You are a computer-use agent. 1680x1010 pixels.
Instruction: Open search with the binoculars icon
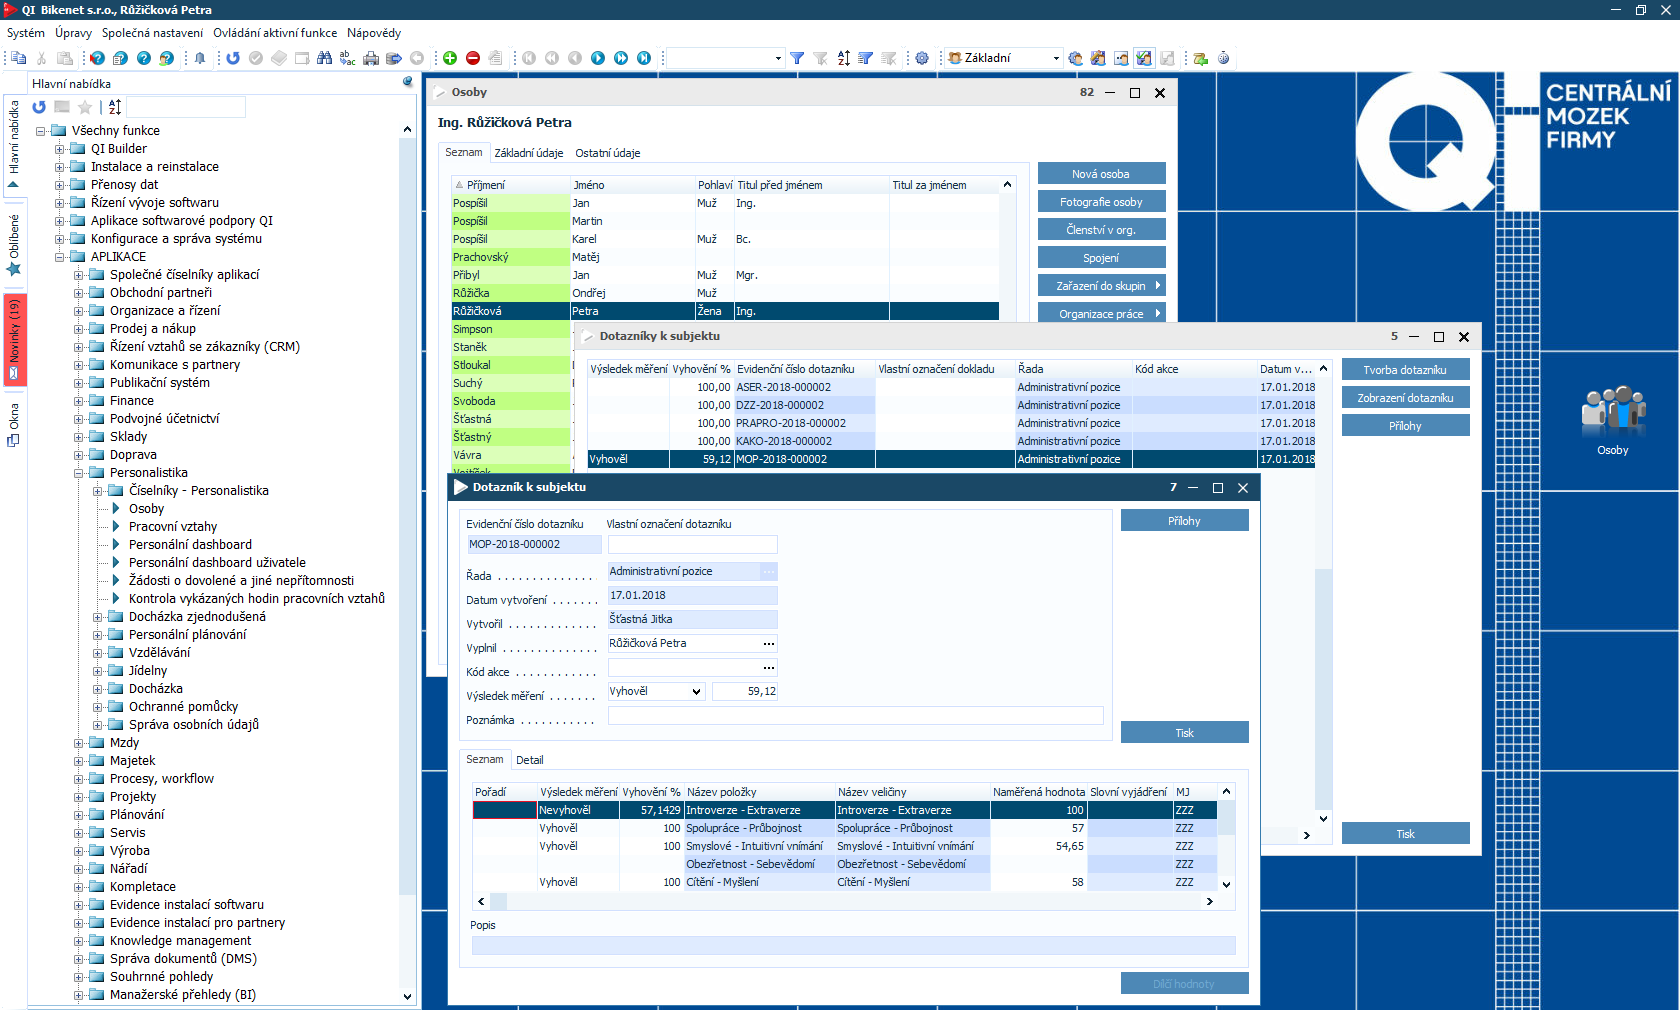pyautogui.click(x=324, y=58)
